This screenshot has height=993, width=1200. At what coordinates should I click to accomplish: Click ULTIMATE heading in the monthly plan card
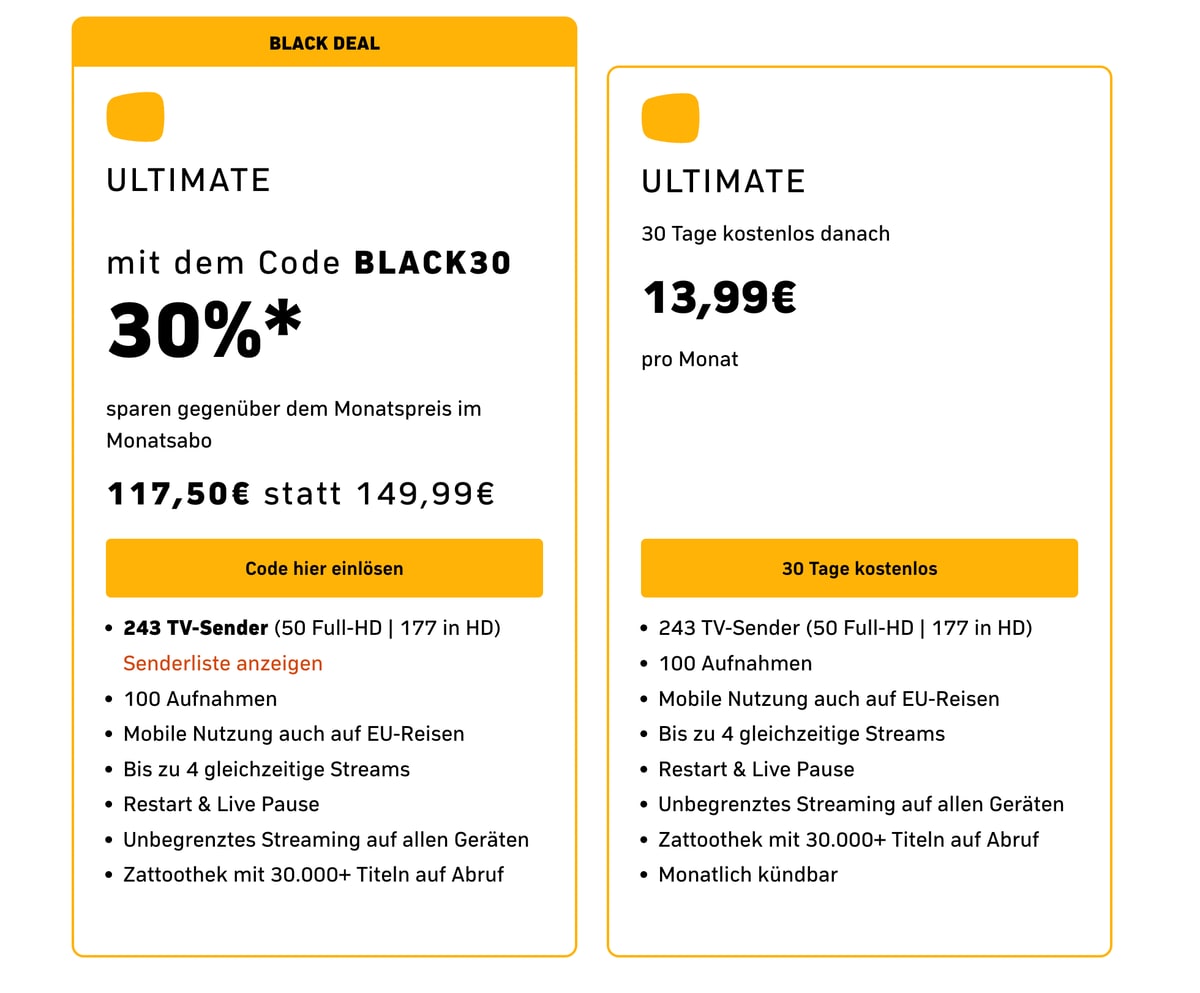tap(723, 181)
